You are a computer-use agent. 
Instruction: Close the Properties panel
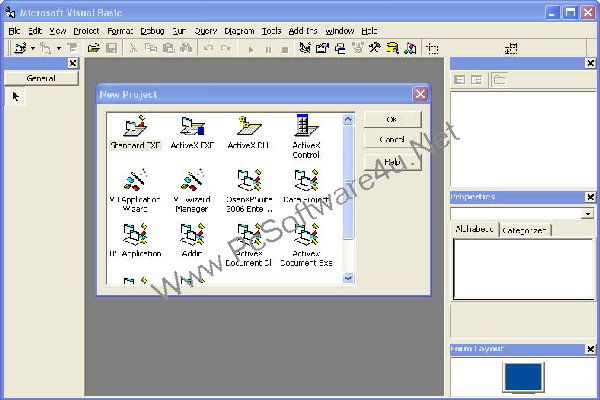click(x=590, y=197)
